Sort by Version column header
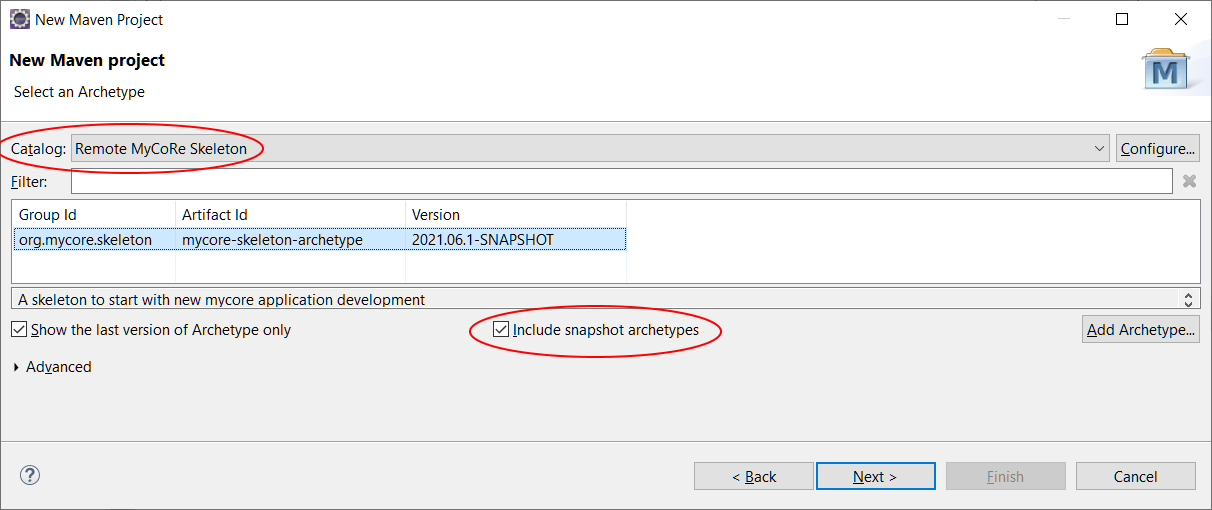Image resolution: width=1212 pixels, height=510 pixels. tap(516, 215)
